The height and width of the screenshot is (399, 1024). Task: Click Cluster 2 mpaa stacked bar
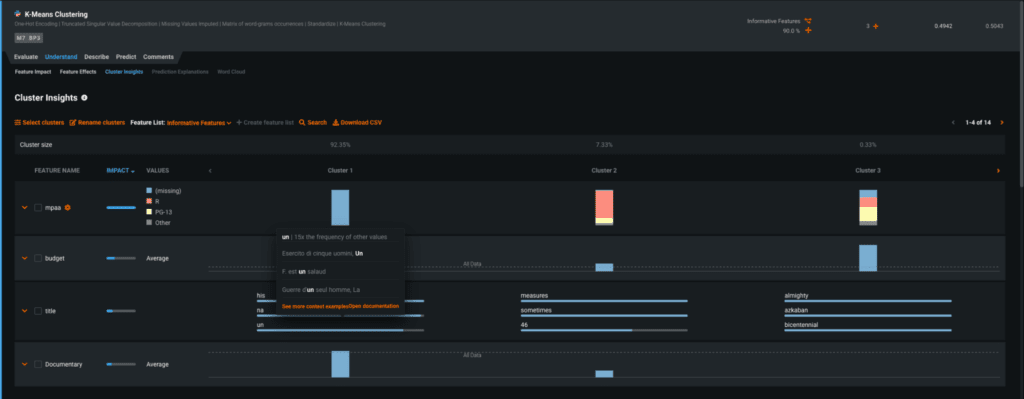[604, 208]
